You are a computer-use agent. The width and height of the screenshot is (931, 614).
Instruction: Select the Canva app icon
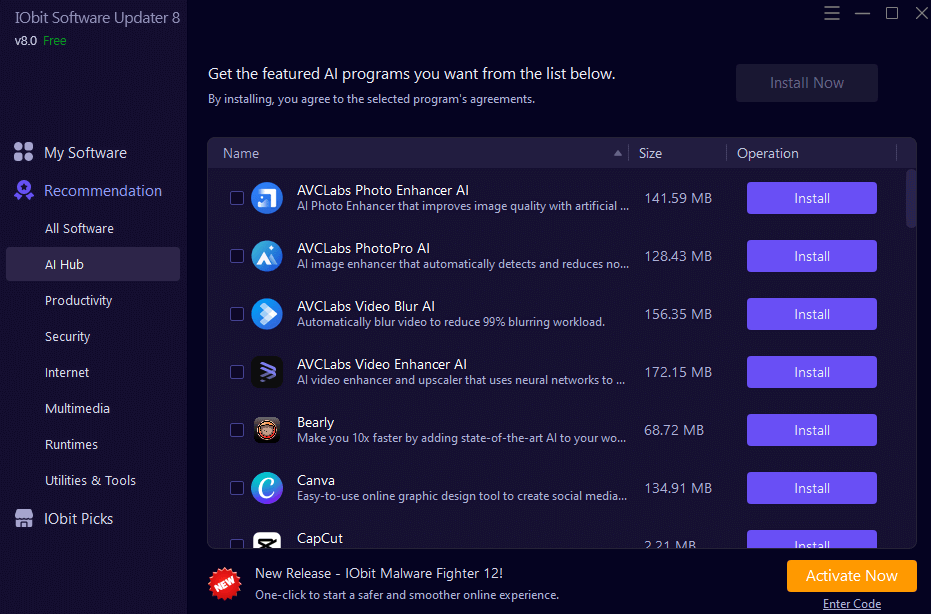pos(267,488)
